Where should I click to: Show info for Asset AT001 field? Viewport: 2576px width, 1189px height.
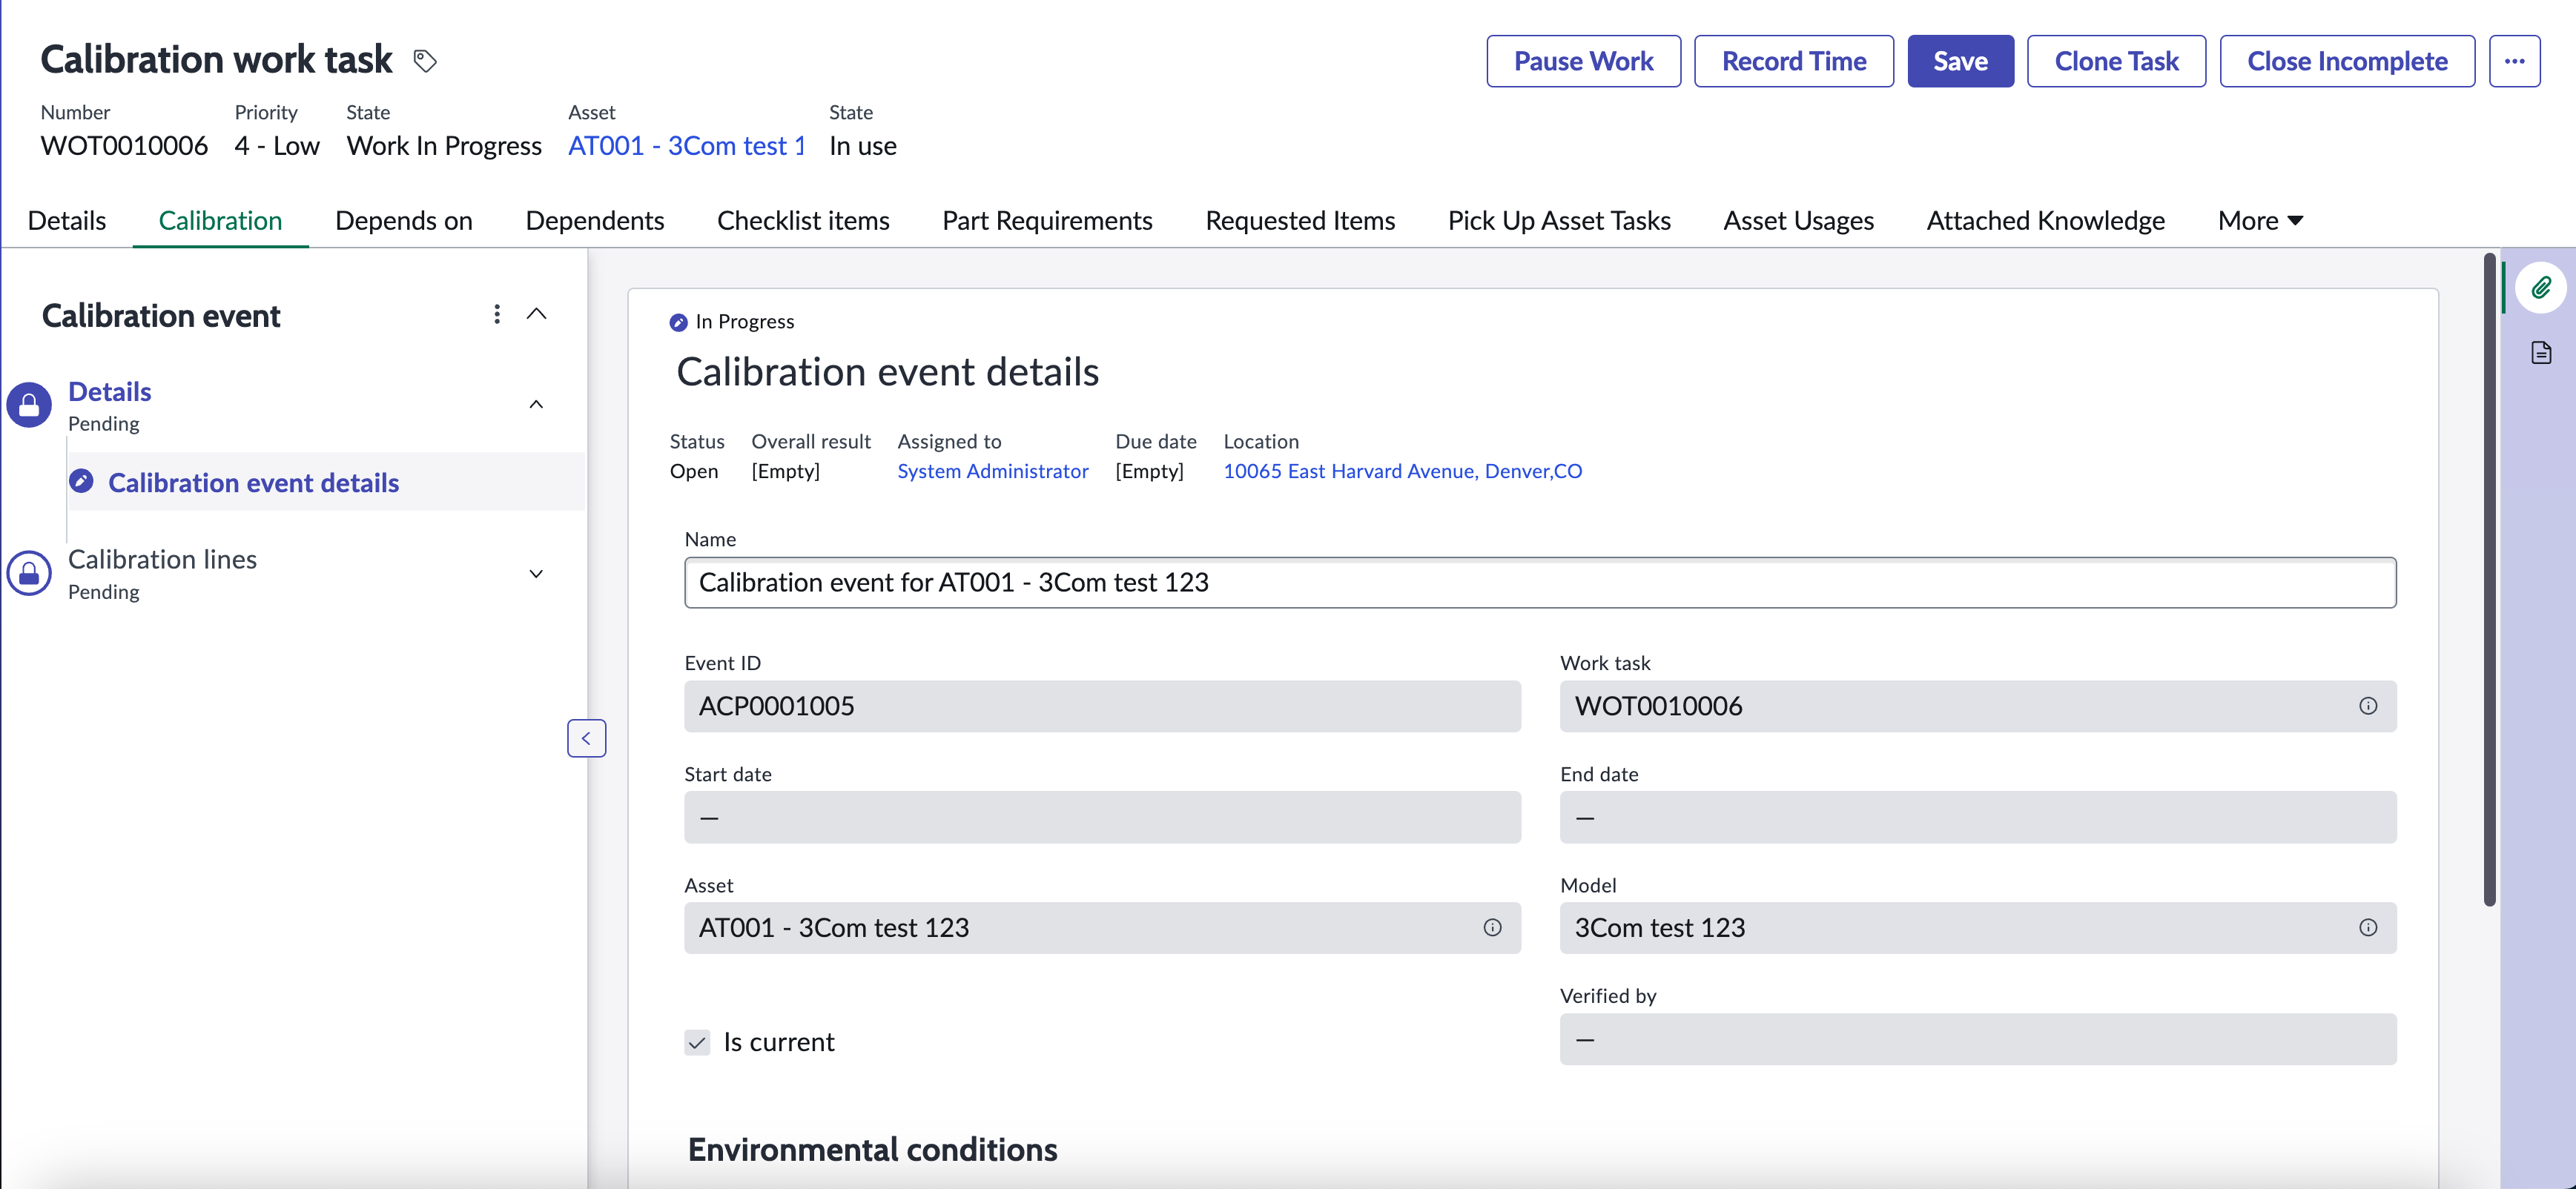1492,927
